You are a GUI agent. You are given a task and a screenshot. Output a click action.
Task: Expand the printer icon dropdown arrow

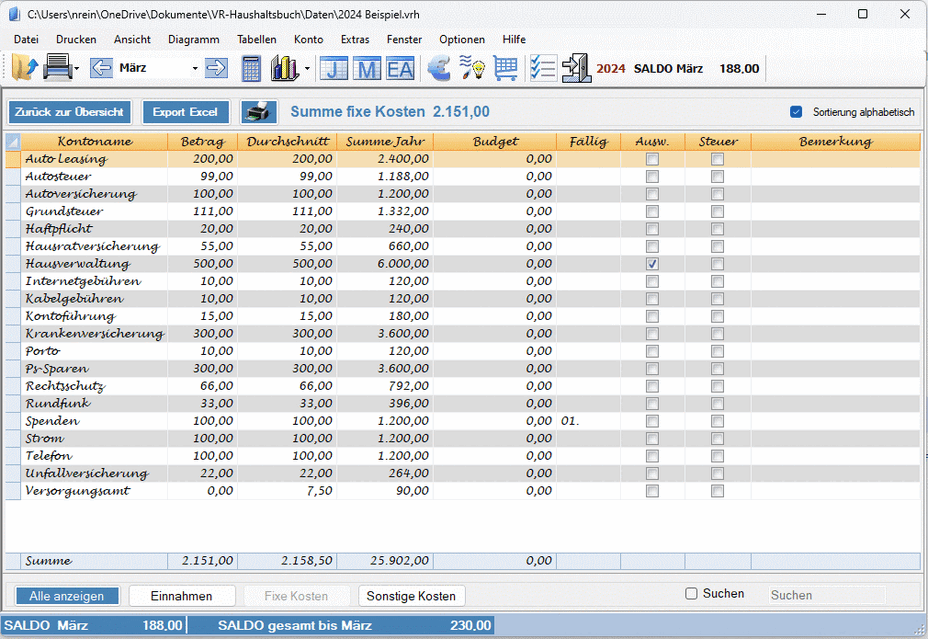coord(76,69)
